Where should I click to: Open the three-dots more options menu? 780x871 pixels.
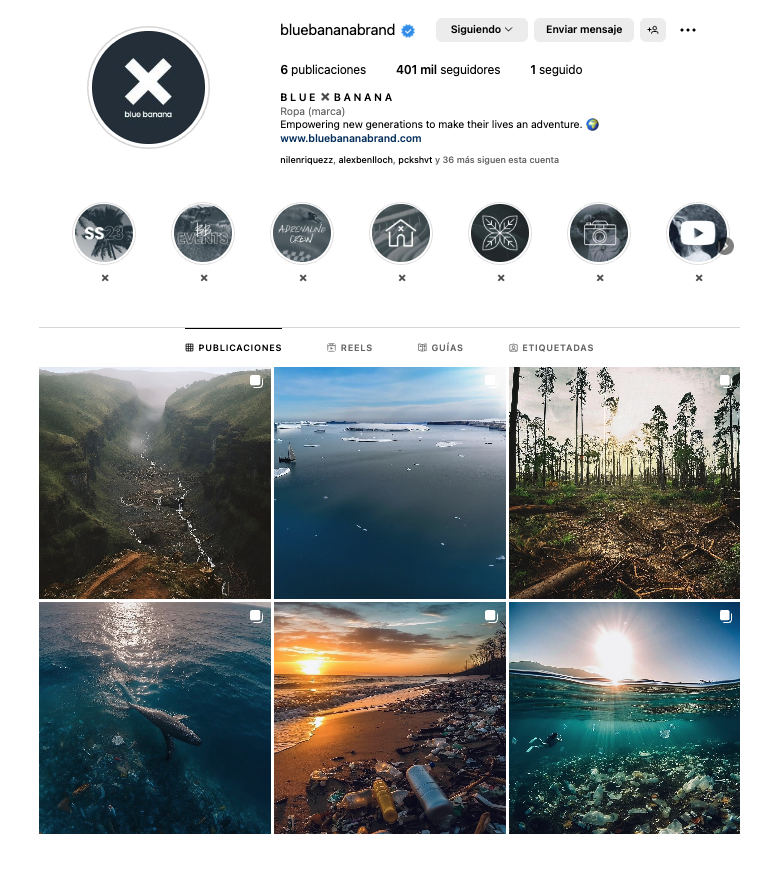pos(688,30)
